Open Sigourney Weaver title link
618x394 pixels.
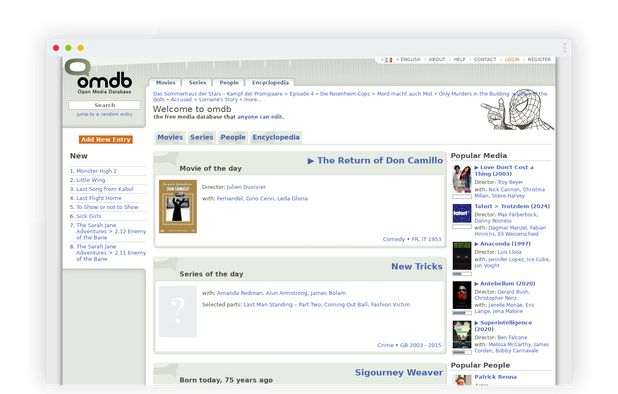[x=398, y=372]
